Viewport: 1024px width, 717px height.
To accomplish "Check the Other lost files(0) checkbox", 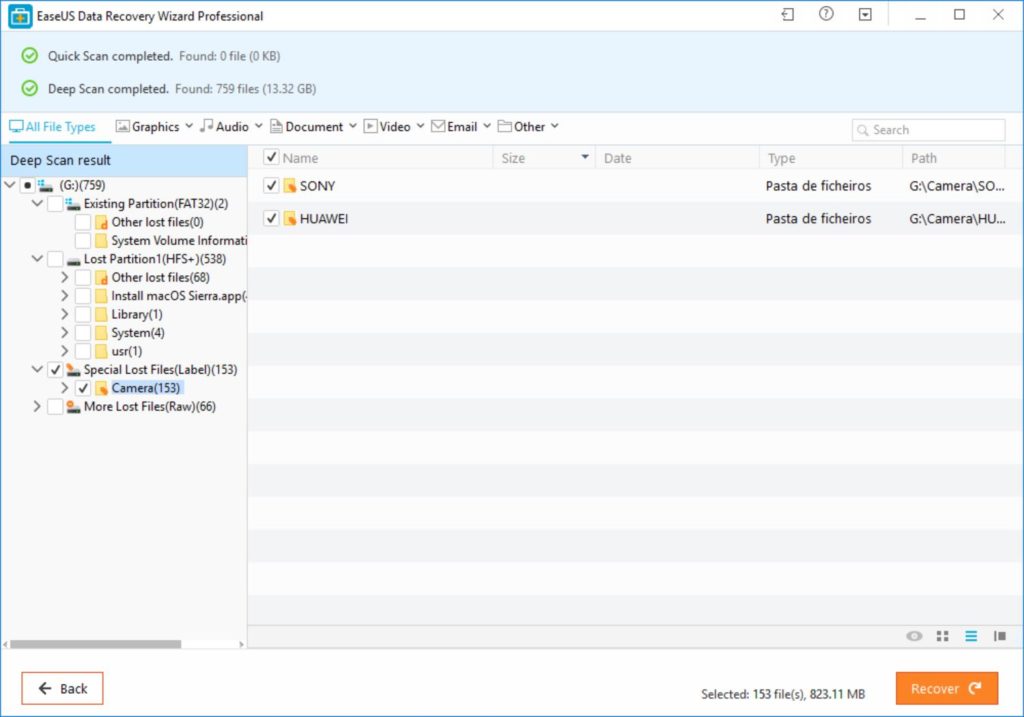I will [83, 222].
